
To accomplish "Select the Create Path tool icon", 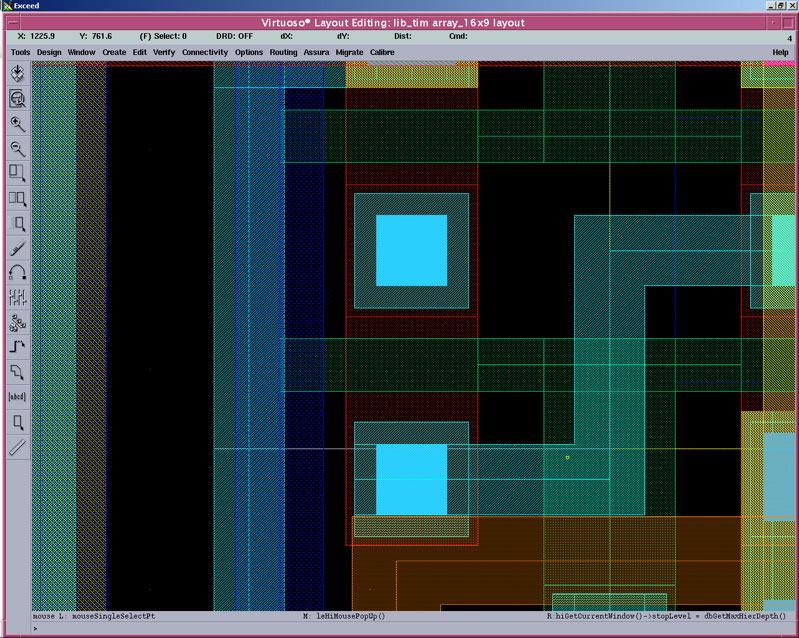I will pos(17,347).
